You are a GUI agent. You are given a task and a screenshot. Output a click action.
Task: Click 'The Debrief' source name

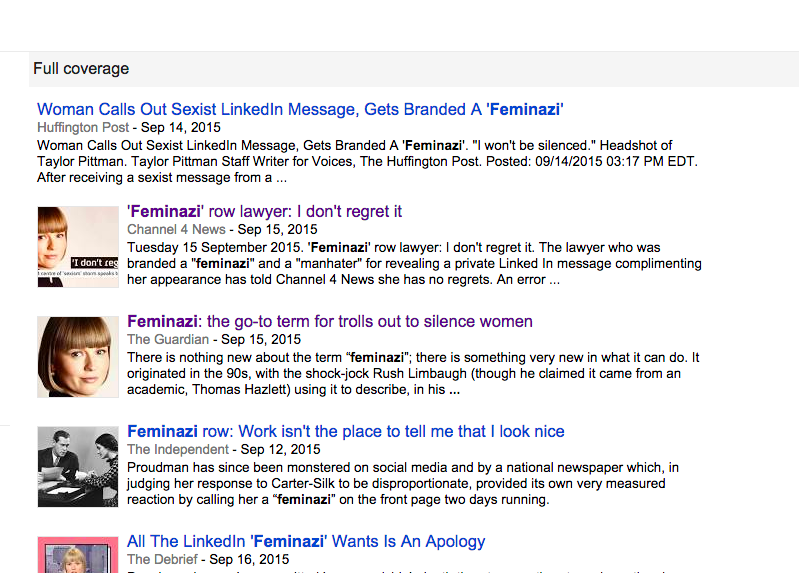(164, 560)
